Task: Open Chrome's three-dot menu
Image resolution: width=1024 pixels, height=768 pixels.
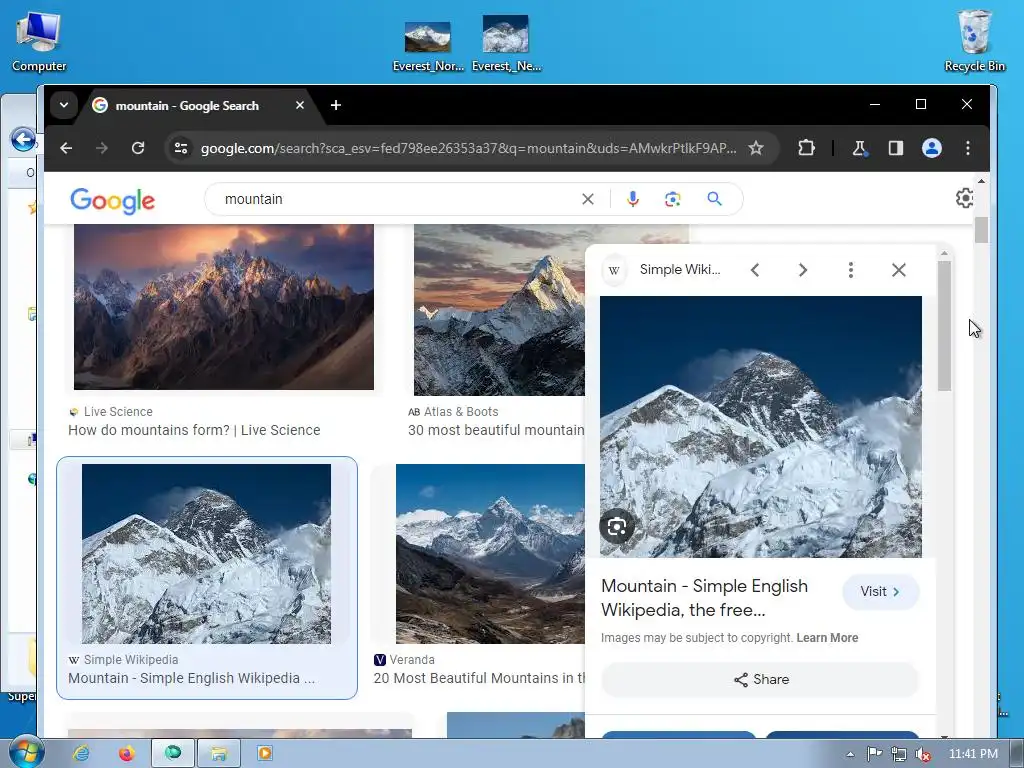Action: pyautogui.click(x=968, y=148)
